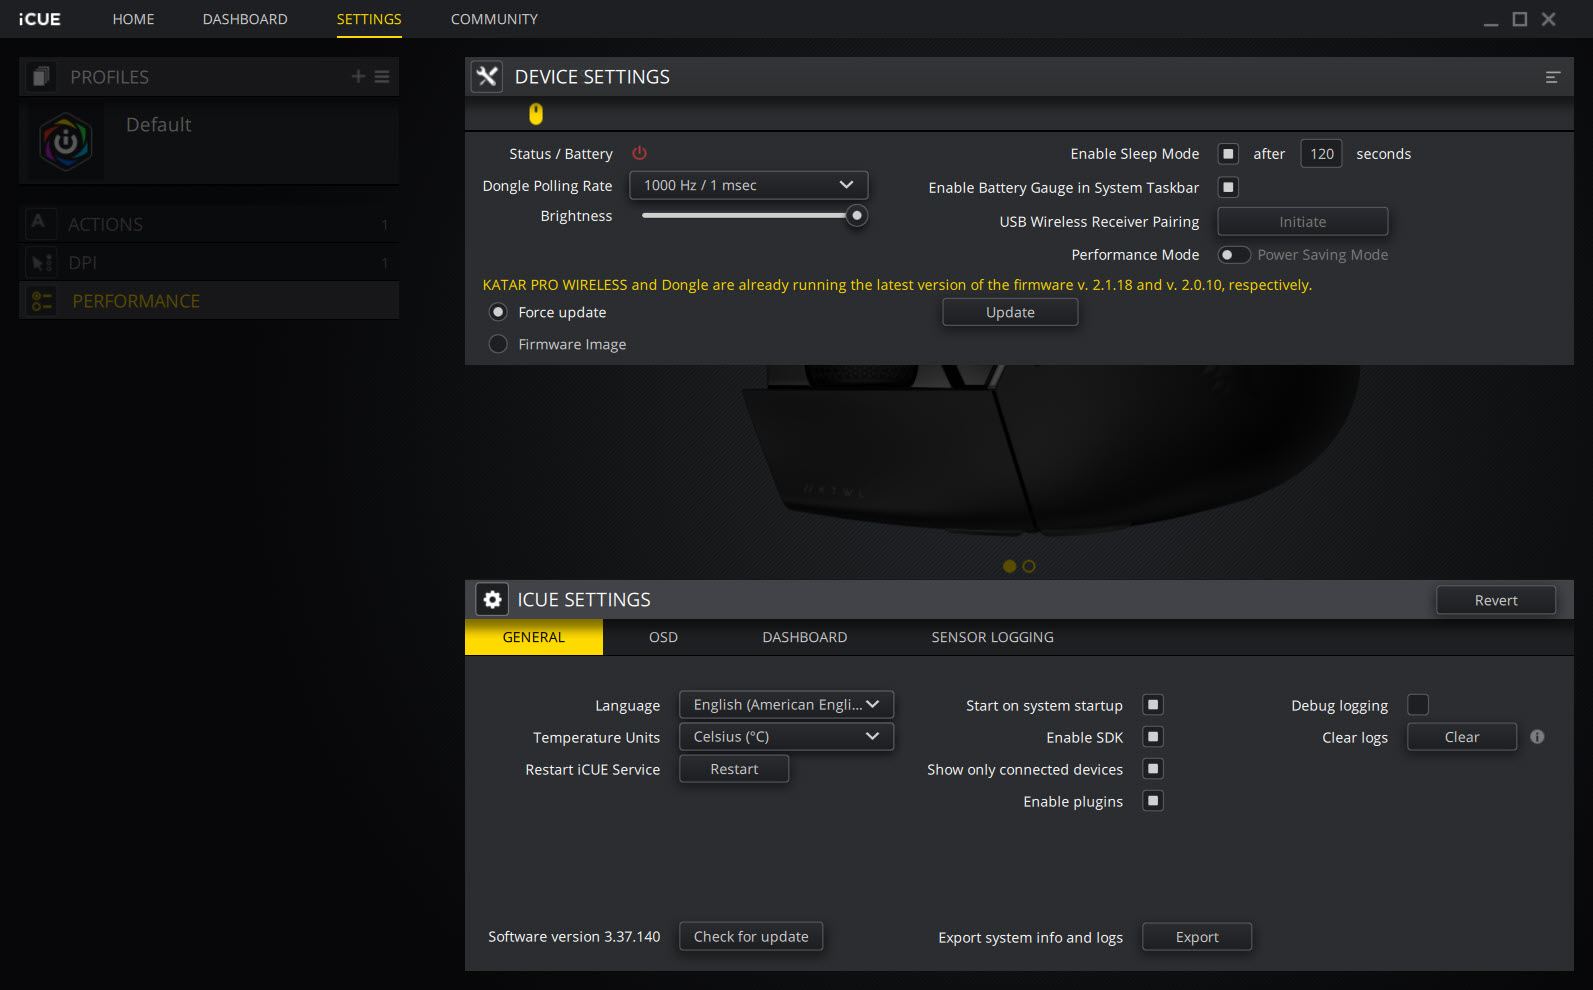Click the Software version 3.37.140 text

pyautogui.click(x=574, y=937)
